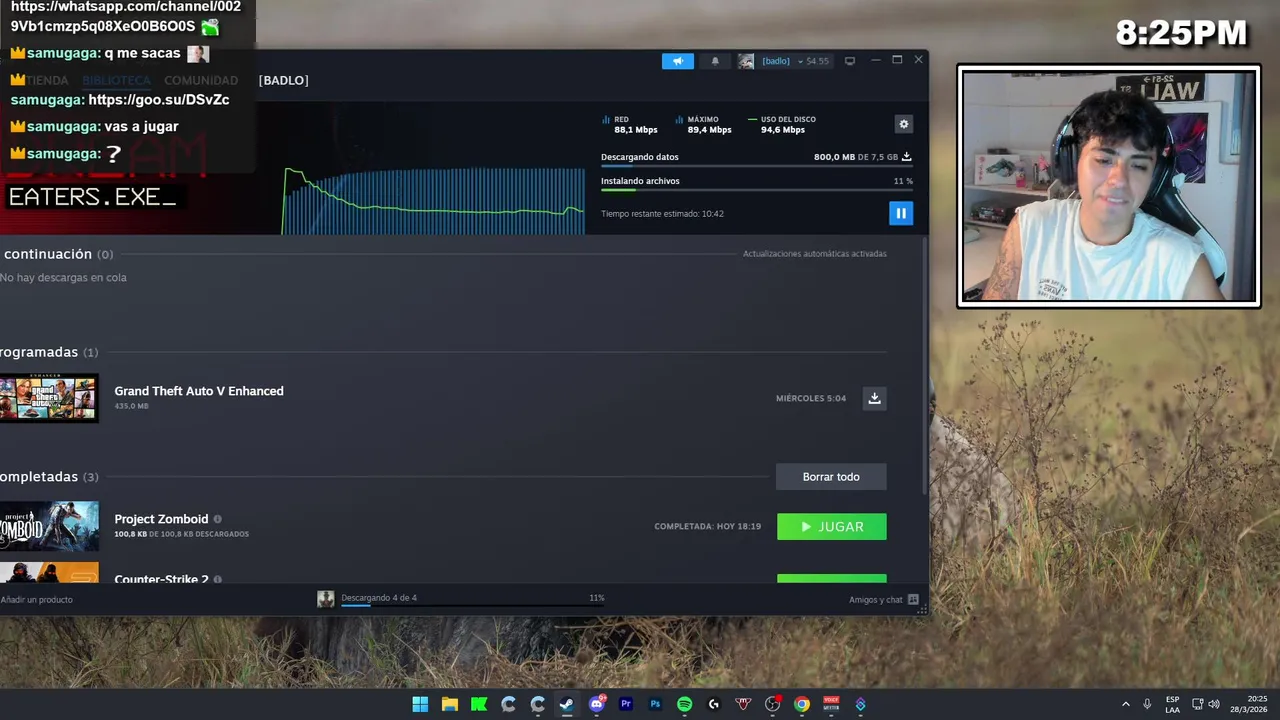Image resolution: width=1280 pixels, height=720 pixels.
Task: Open Google Chrome from the taskbar
Action: pyautogui.click(x=802, y=704)
